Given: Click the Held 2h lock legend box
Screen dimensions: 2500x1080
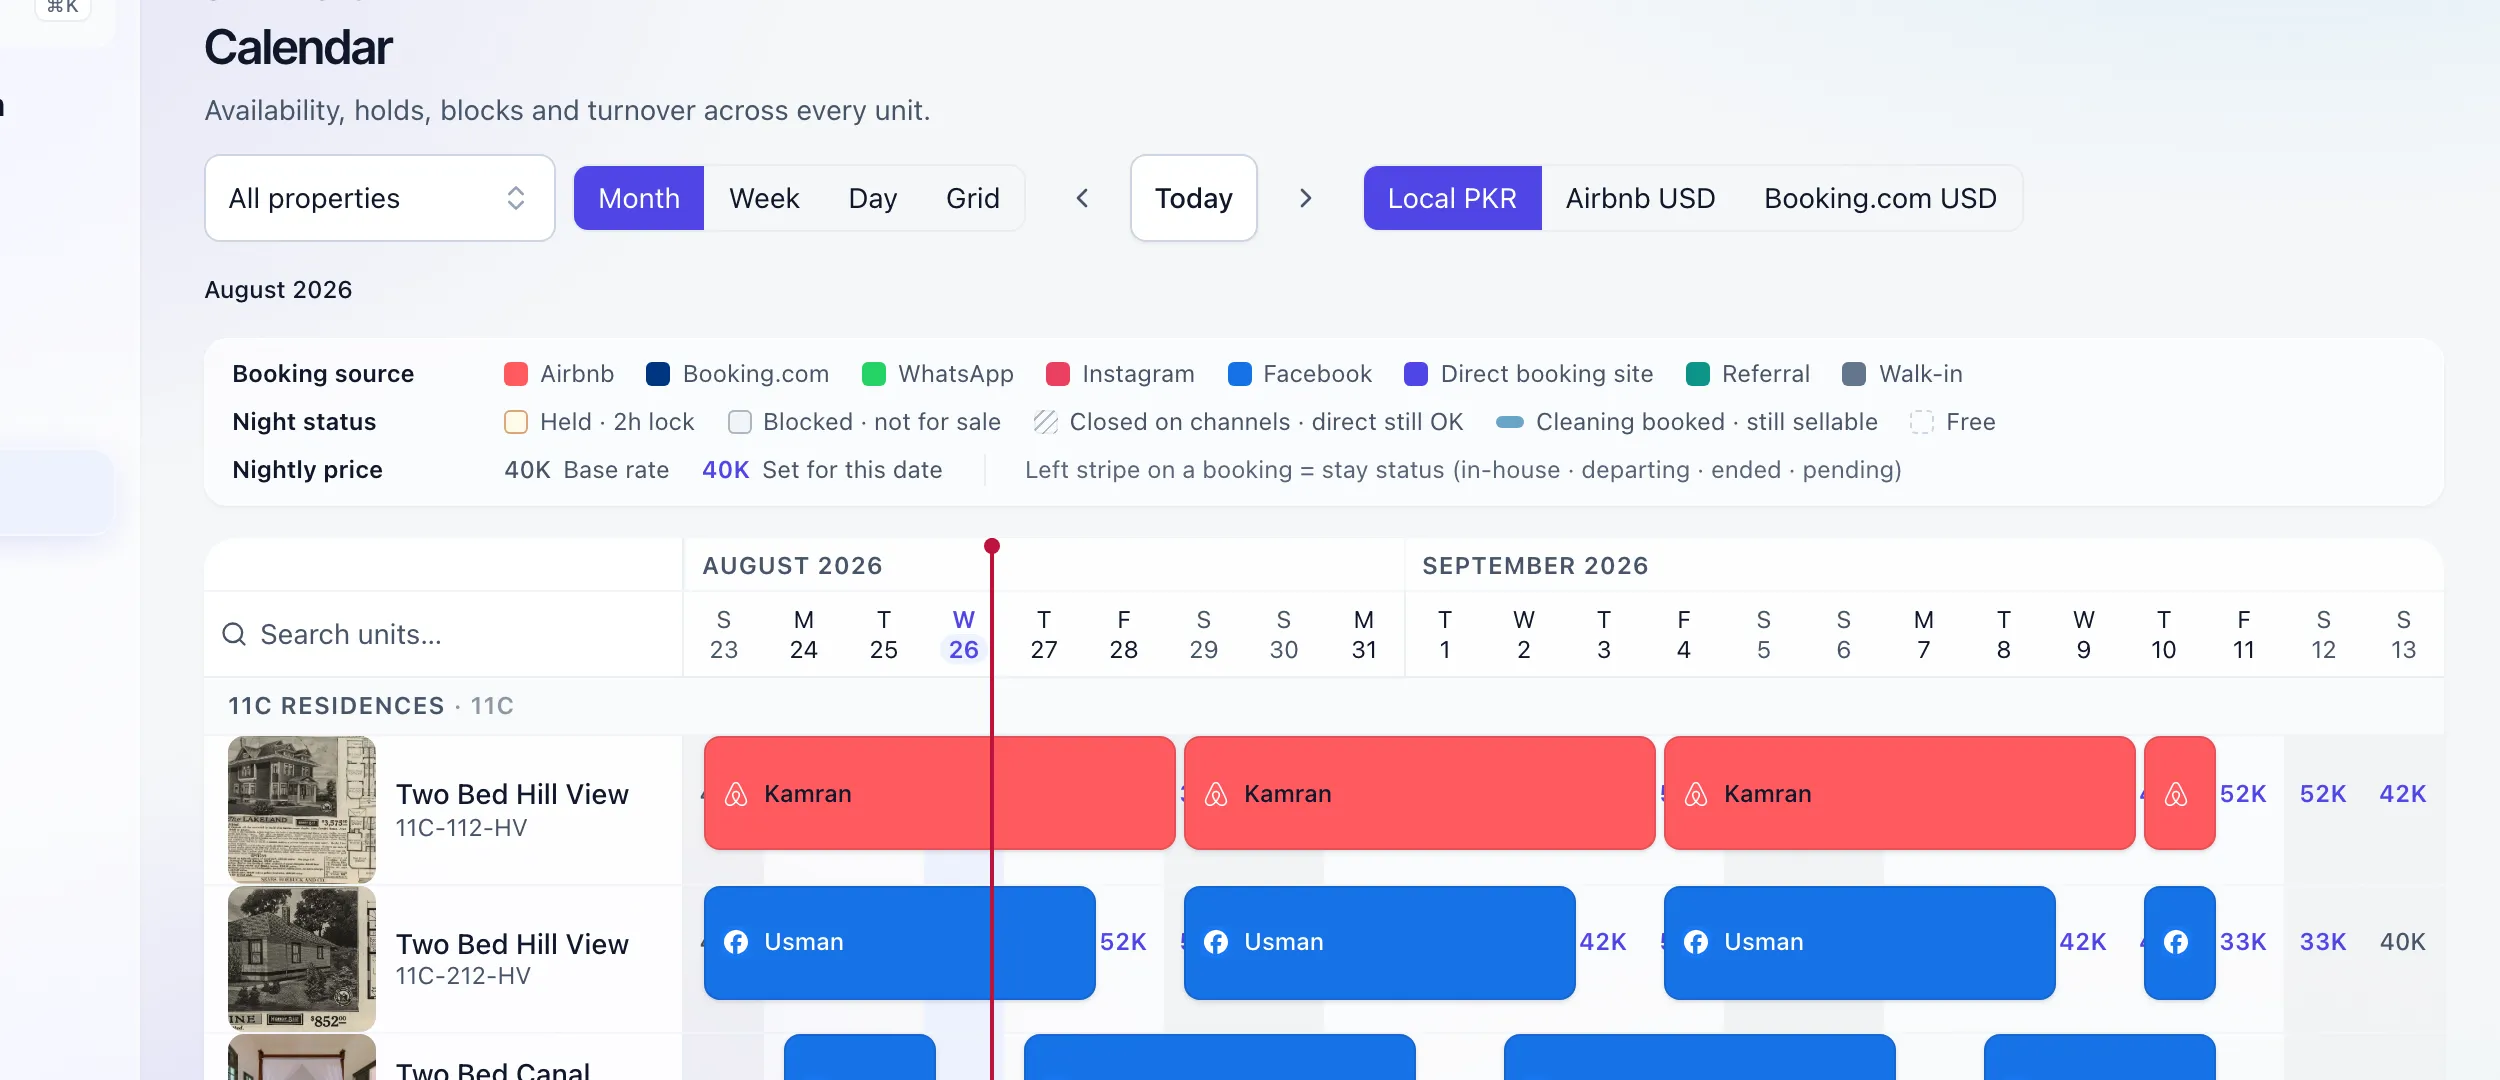Looking at the screenshot, I should (x=516, y=422).
